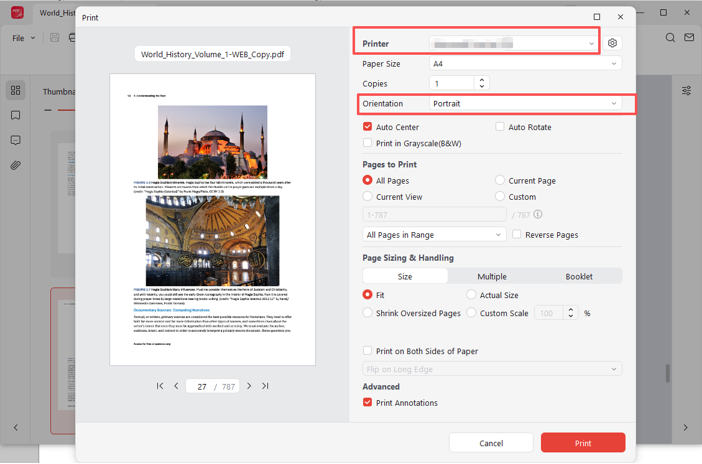702x464 pixels.
Task: Open printer settings gear icon
Action: click(x=612, y=44)
